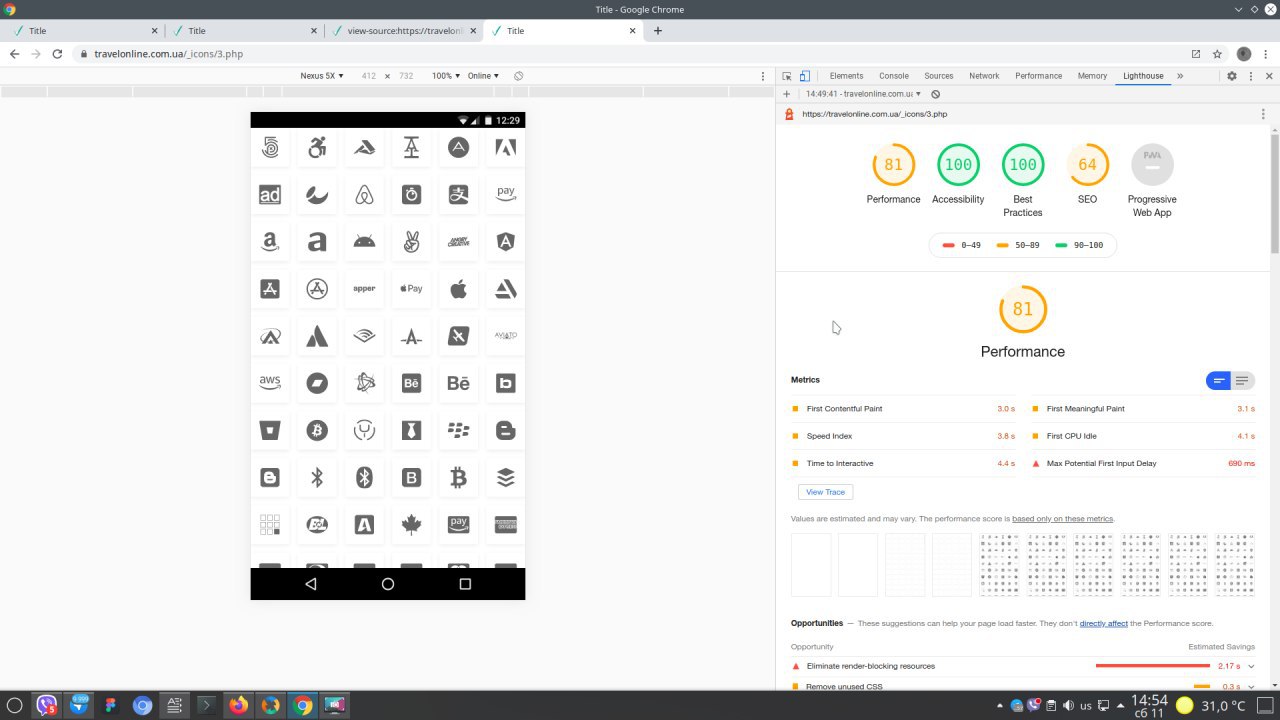Tap the Amazon Pay icon
The image size is (1280, 720).
506,195
